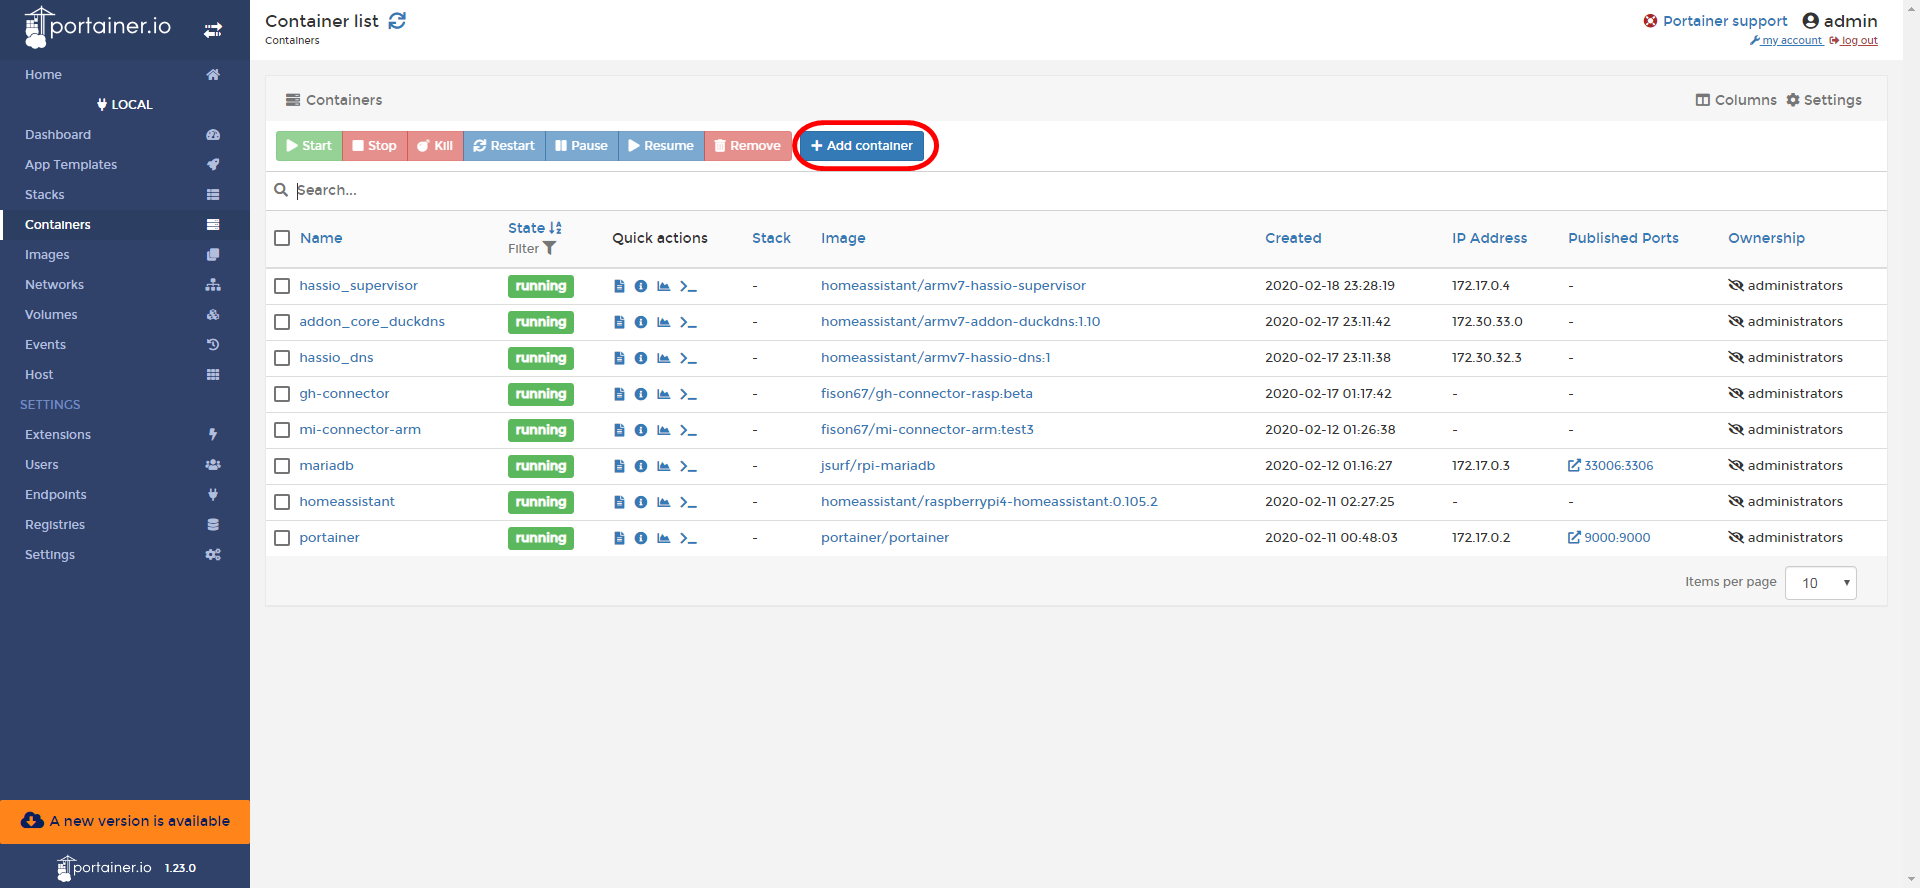The image size is (1920, 888).
Task: Click the Add container button
Action: point(862,146)
